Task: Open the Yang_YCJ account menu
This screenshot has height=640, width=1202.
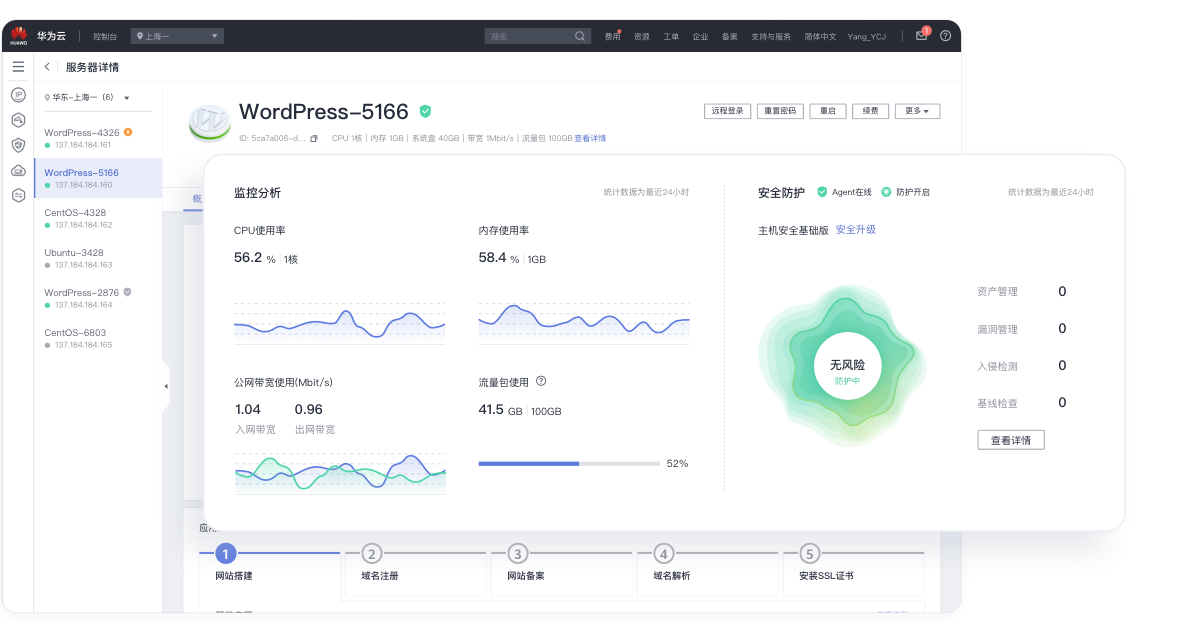Action: 866,36
